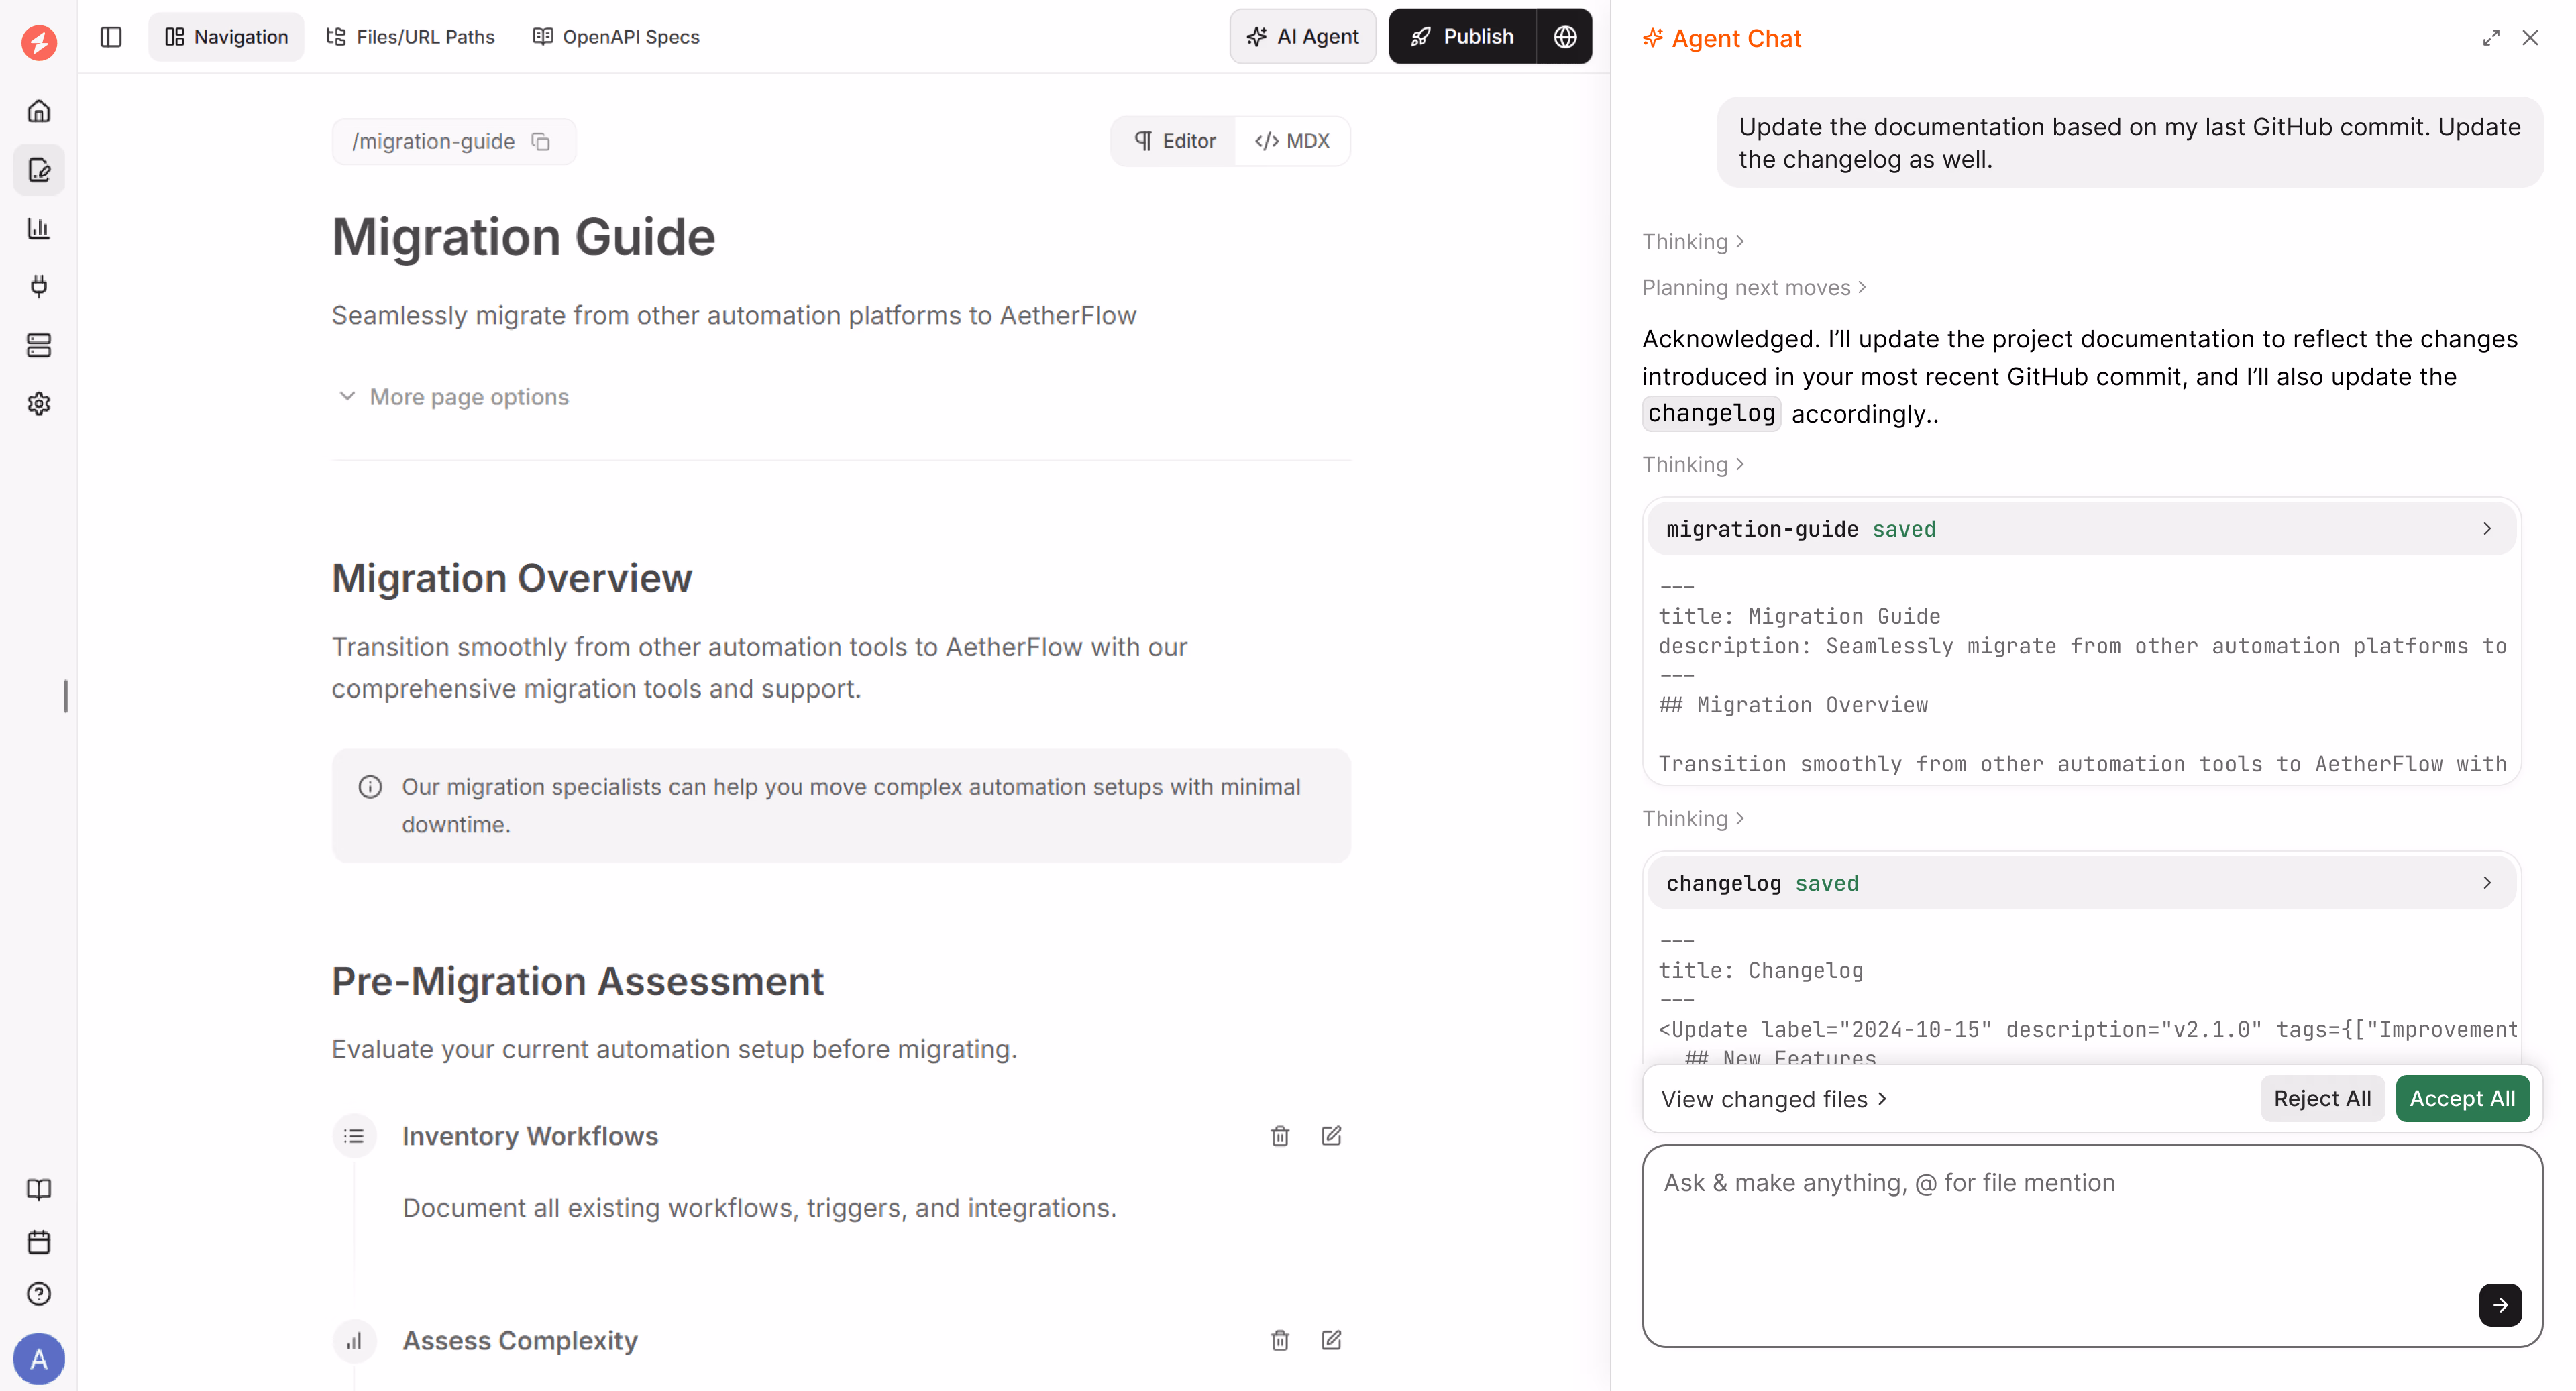Viewport: 2576px width, 1391px height.
Task: Open the server stack sidebar icon
Action: 39,345
